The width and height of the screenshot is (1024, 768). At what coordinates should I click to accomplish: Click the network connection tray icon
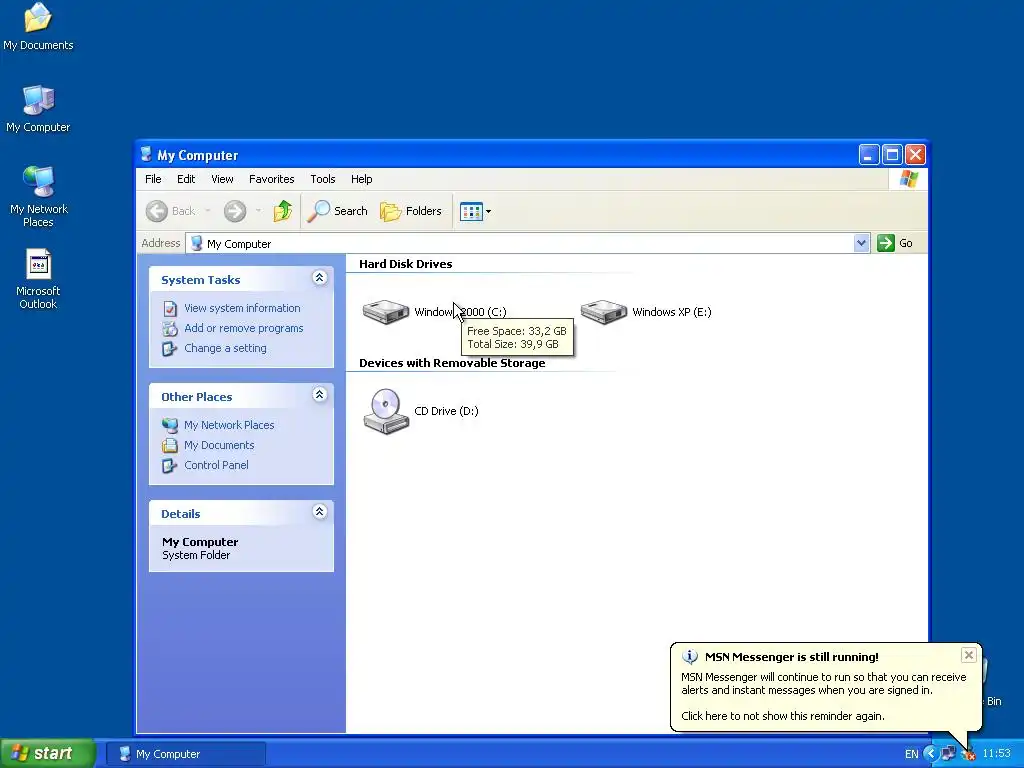949,754
